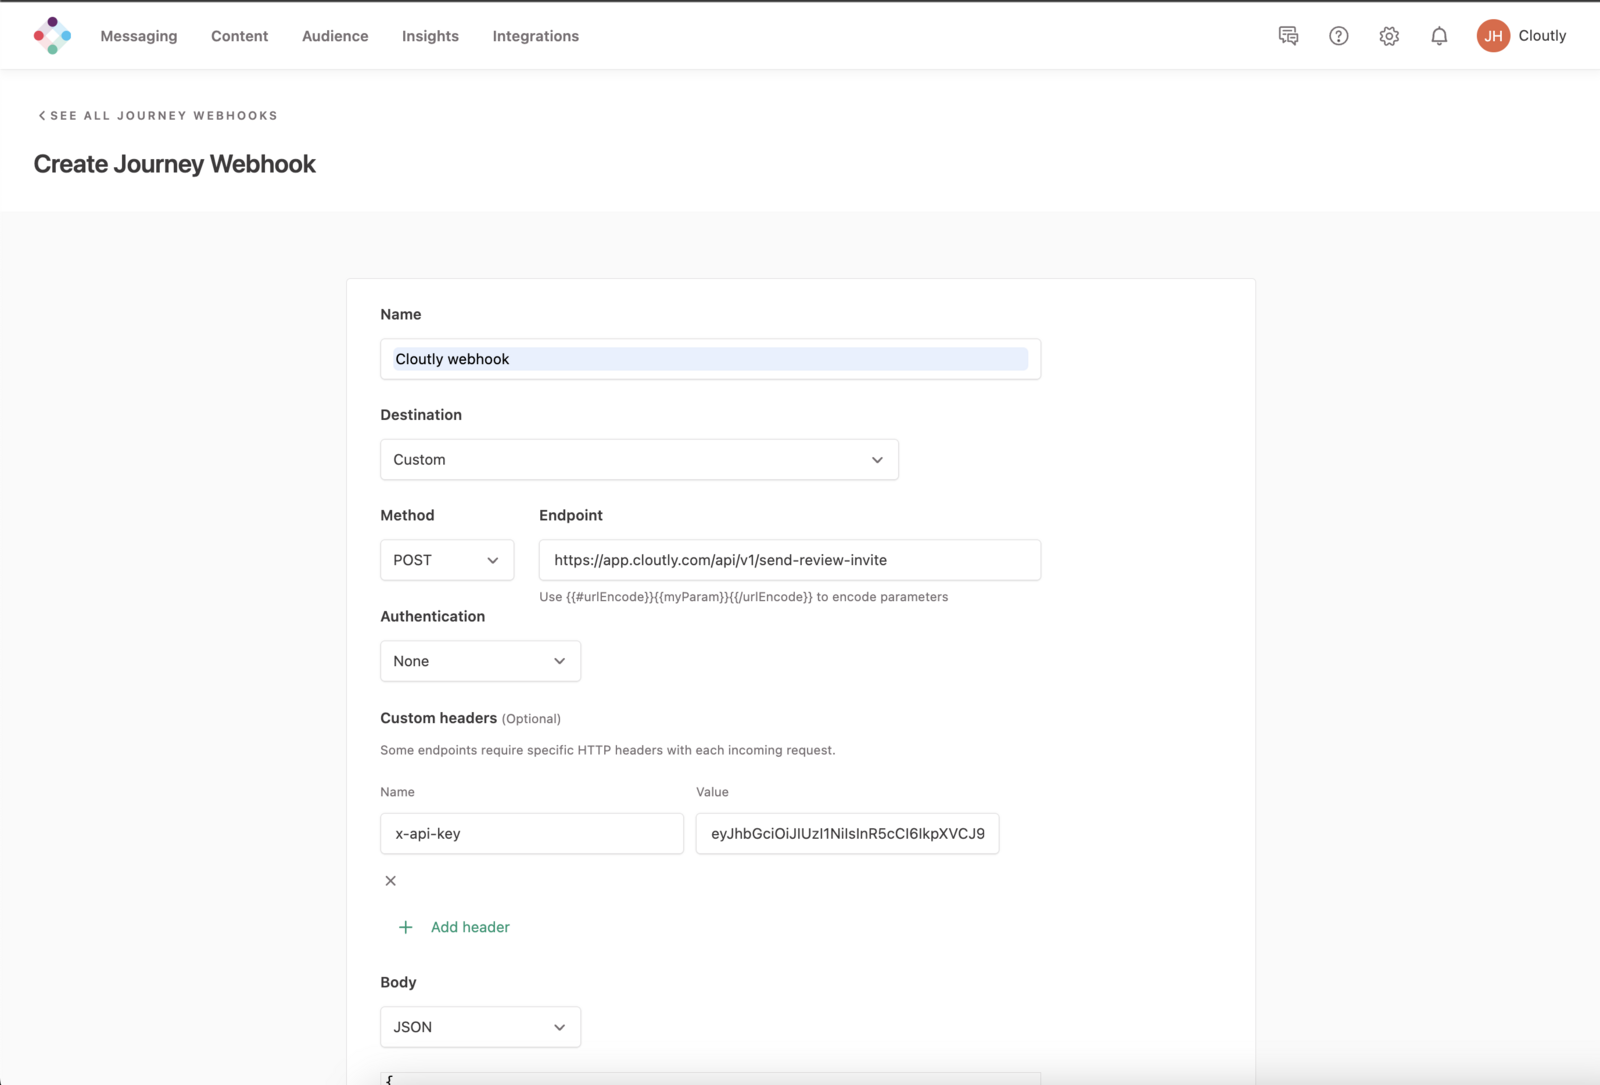1600x1085 pixels.
Task: Click the JH avatar for Cloutly workspace
Action: (1493, 35)
